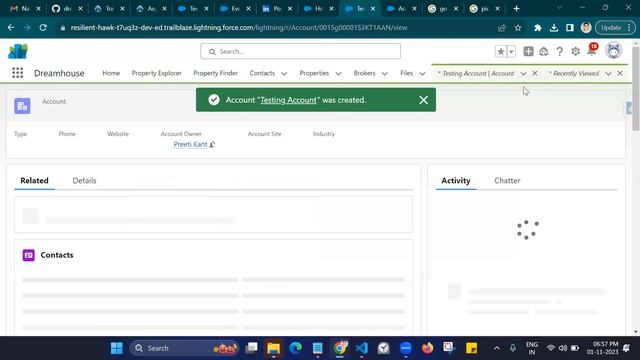Expand the Properties nav dropdown chevron

[x=338, y=73]
